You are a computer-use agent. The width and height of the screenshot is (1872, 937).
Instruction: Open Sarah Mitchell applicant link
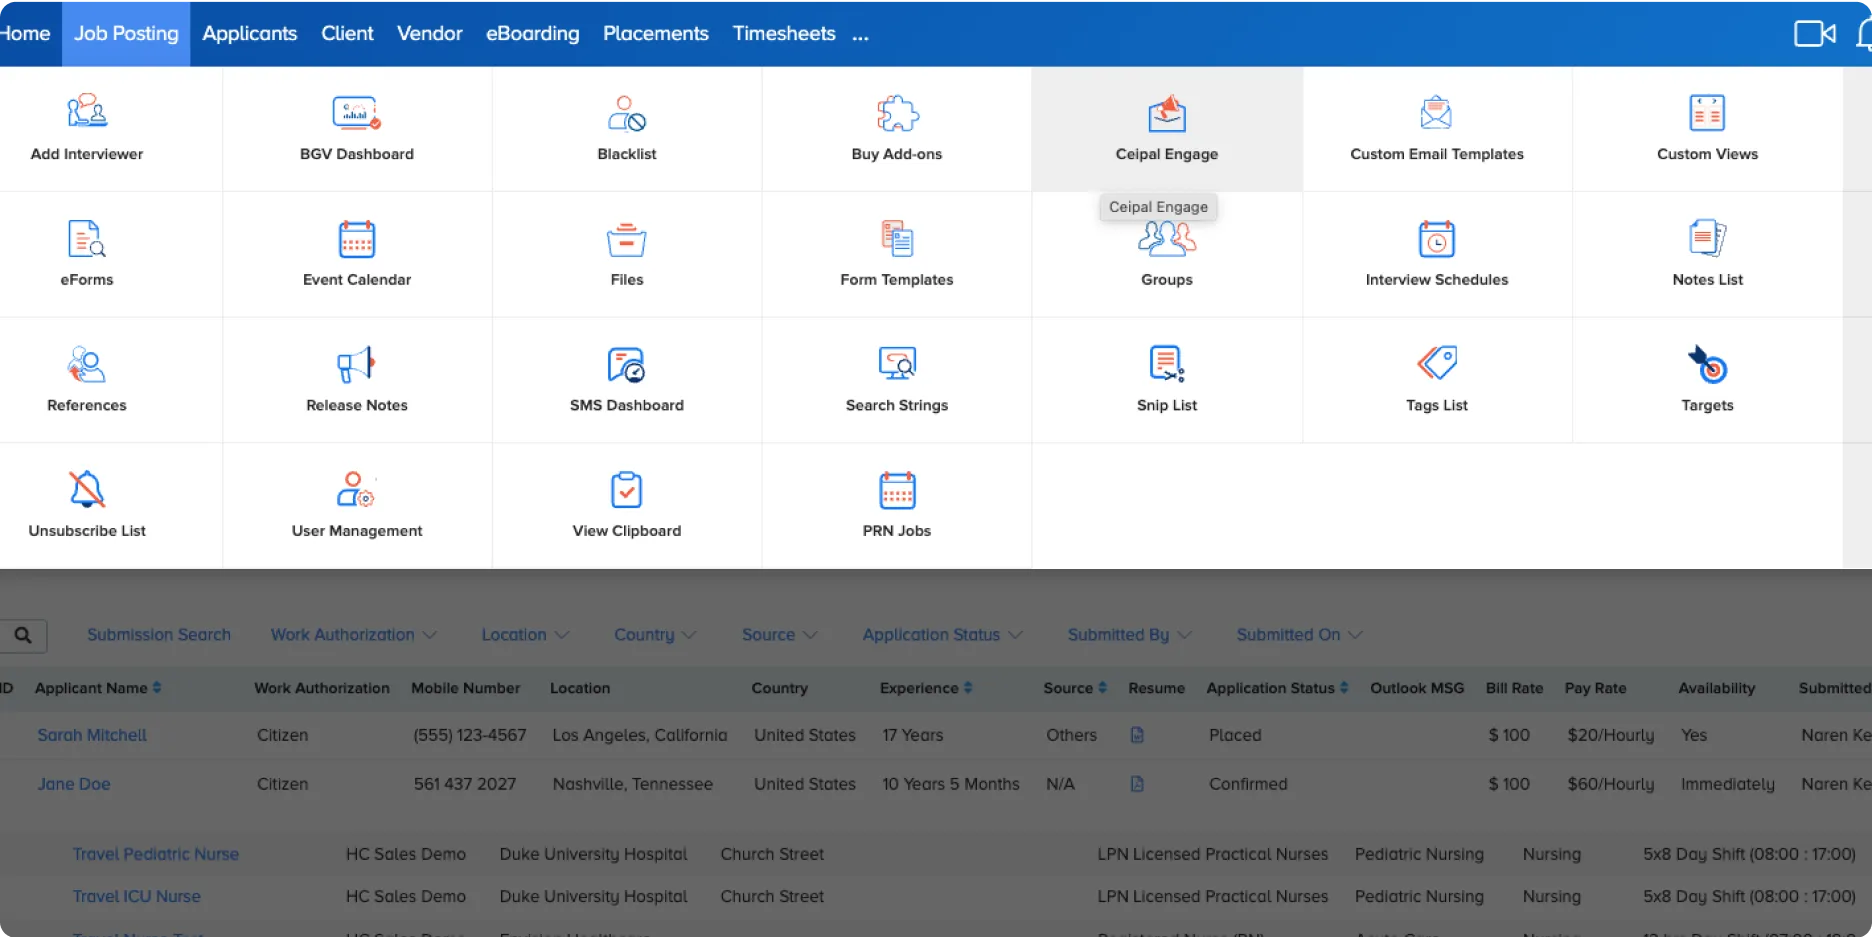(x=92, y=735)
